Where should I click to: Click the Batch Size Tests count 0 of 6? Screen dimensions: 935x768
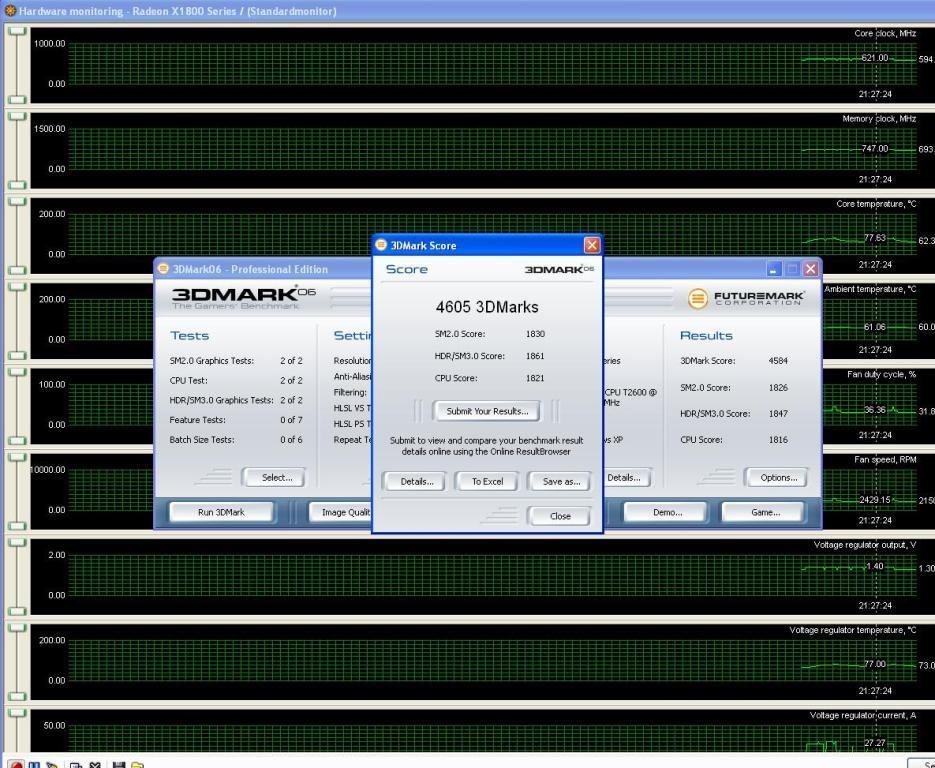point(291,439)
